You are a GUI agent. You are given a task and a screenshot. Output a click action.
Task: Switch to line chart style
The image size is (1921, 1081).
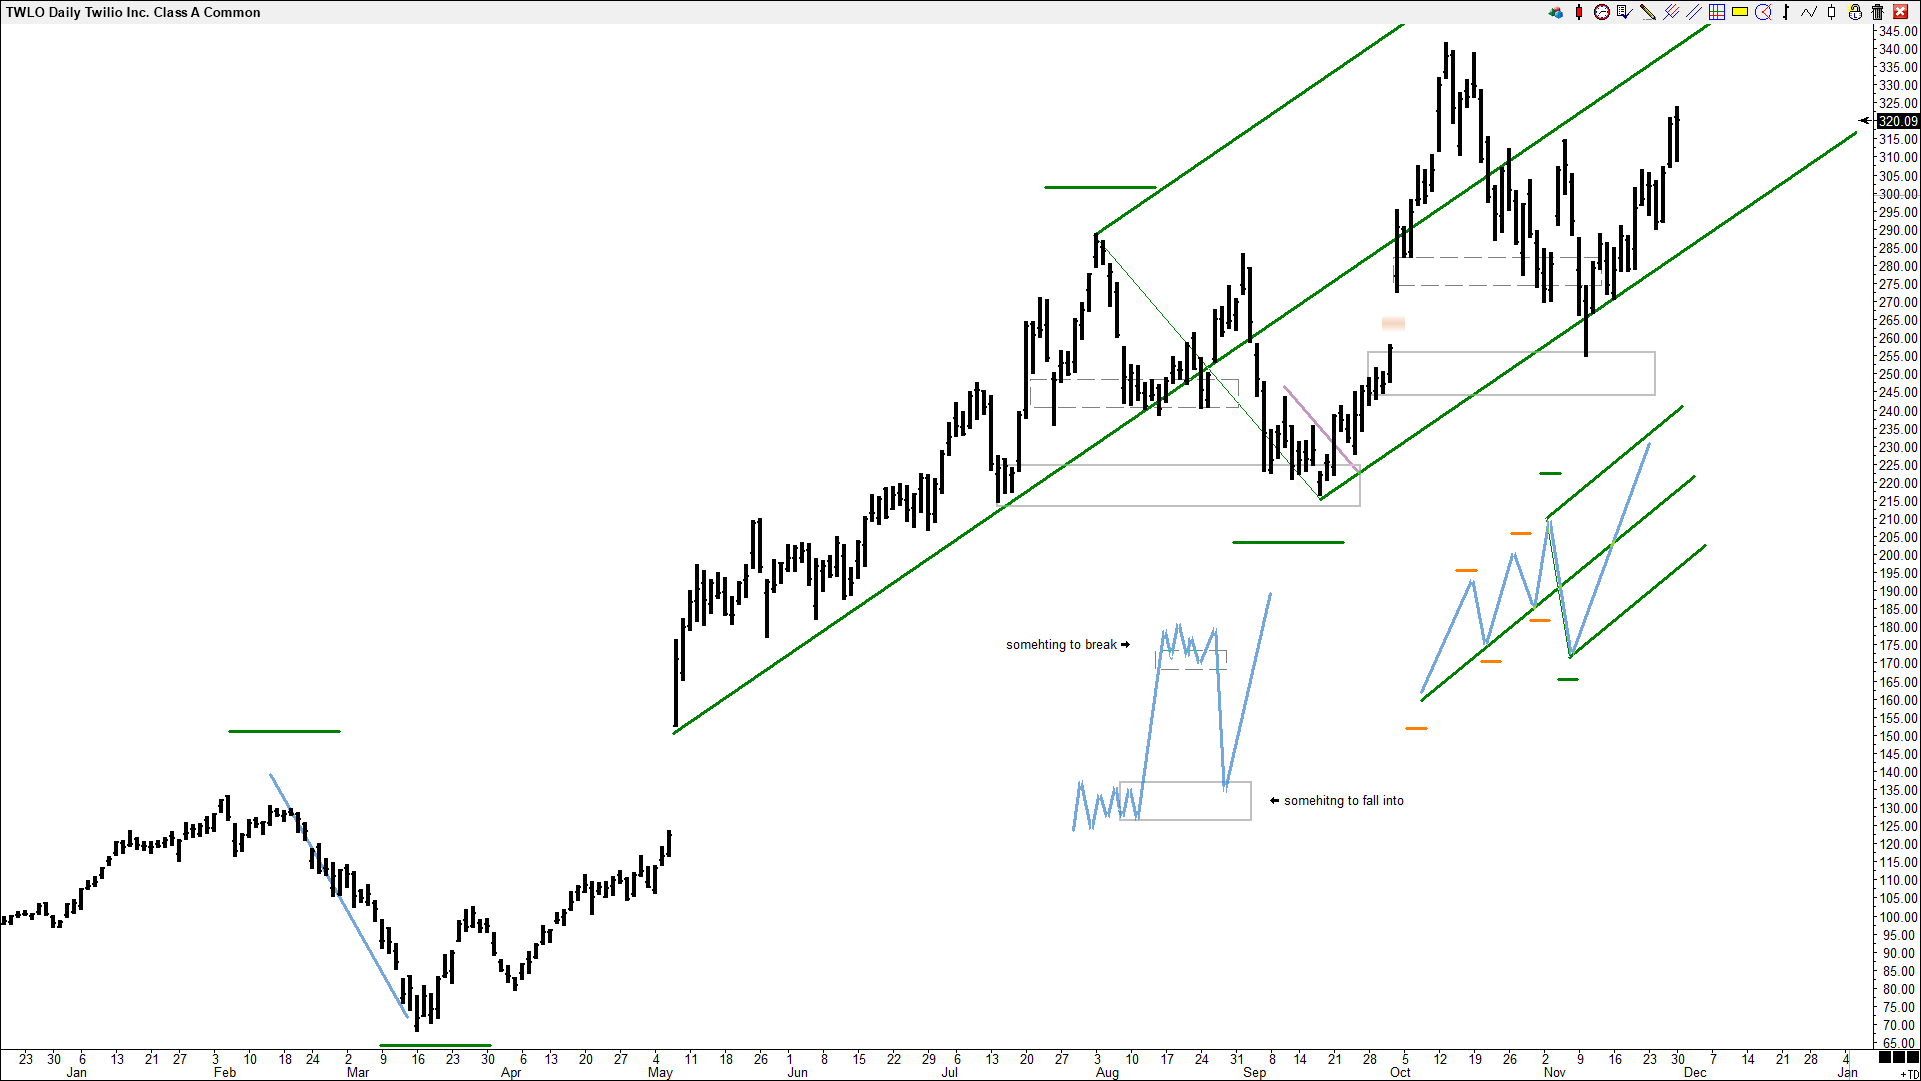1809,12
